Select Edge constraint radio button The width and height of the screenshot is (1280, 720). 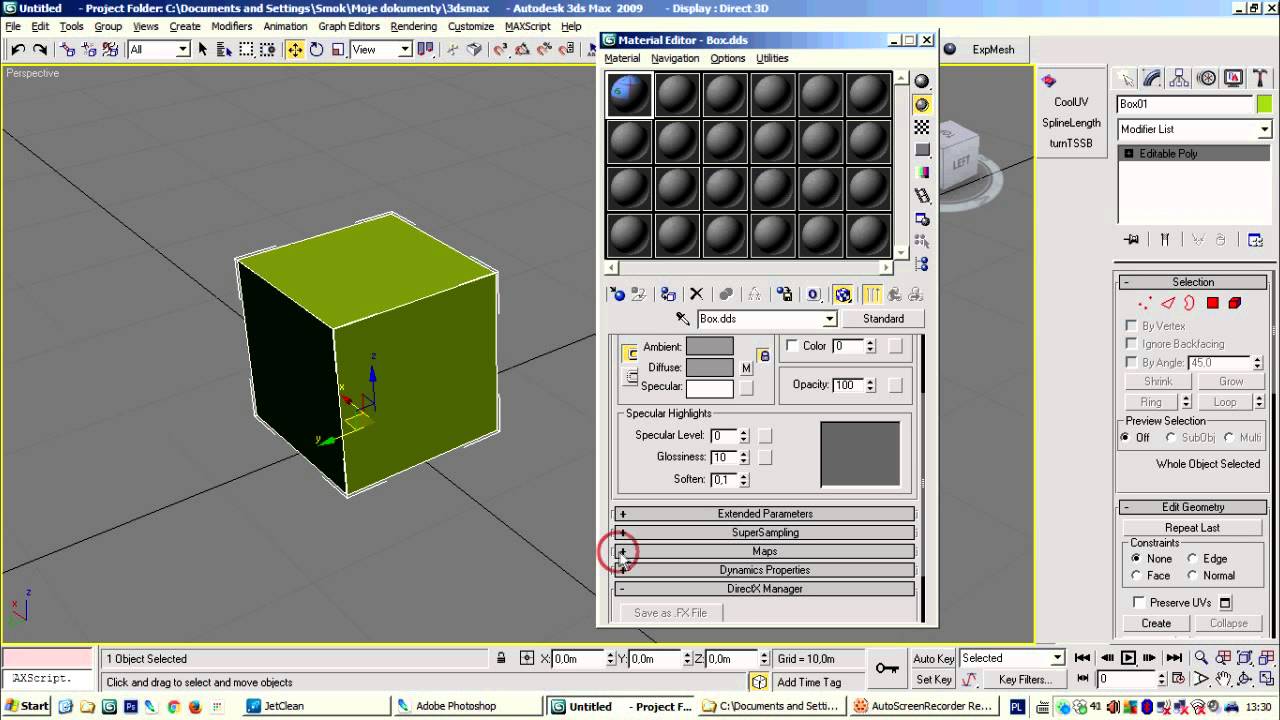(1192, 559)
